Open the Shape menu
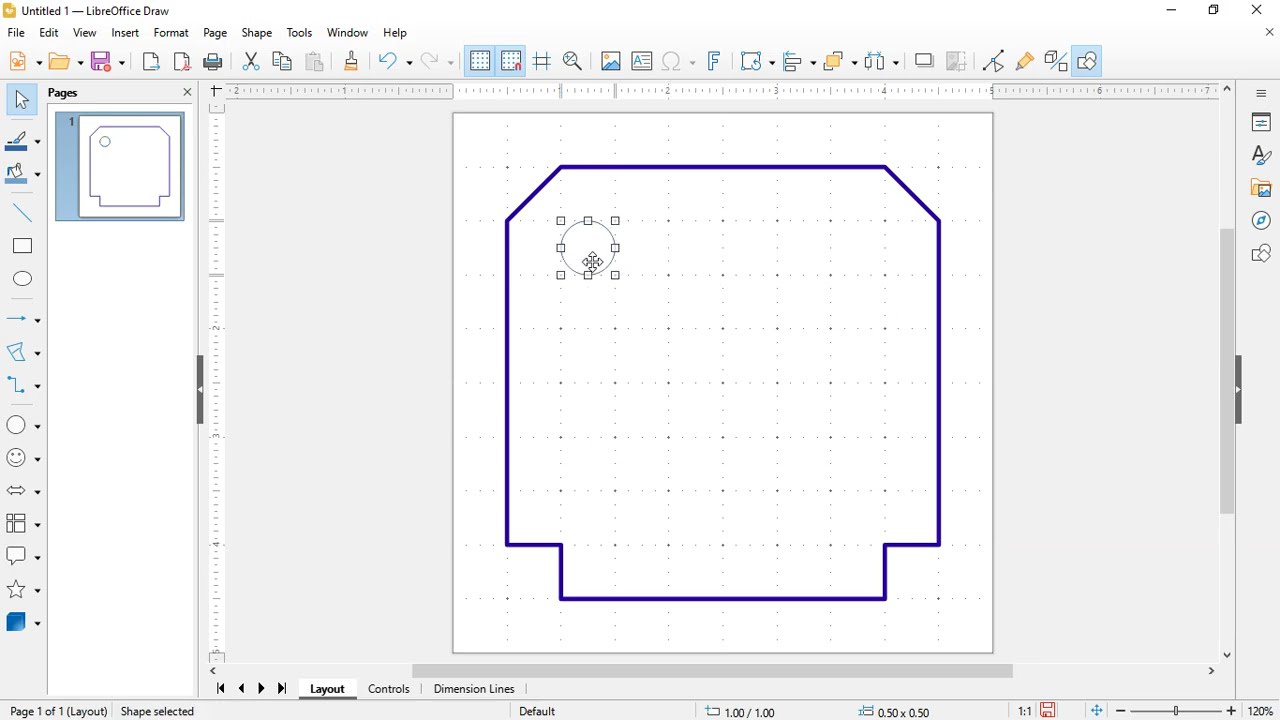Viewport: 1280px width, 720px height. click(257, 33)
